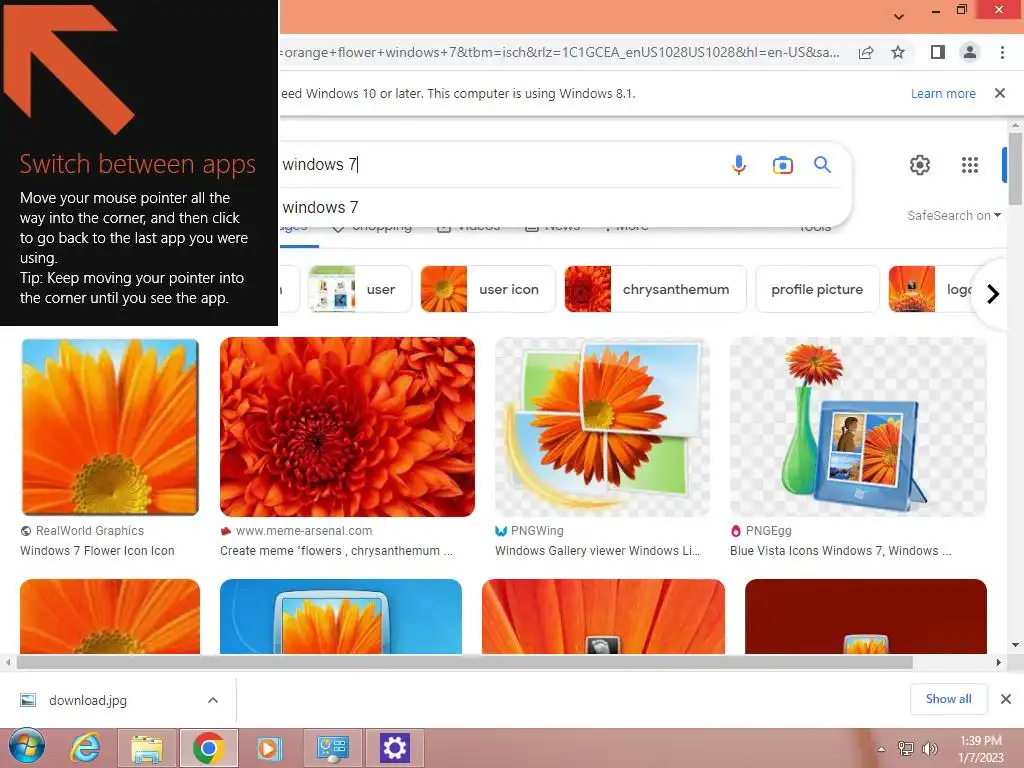Open the RealWorld Graphics flower icon image
Viewport: 1024px width, 768px height.
pyautogui.click(x=110, y=426)
